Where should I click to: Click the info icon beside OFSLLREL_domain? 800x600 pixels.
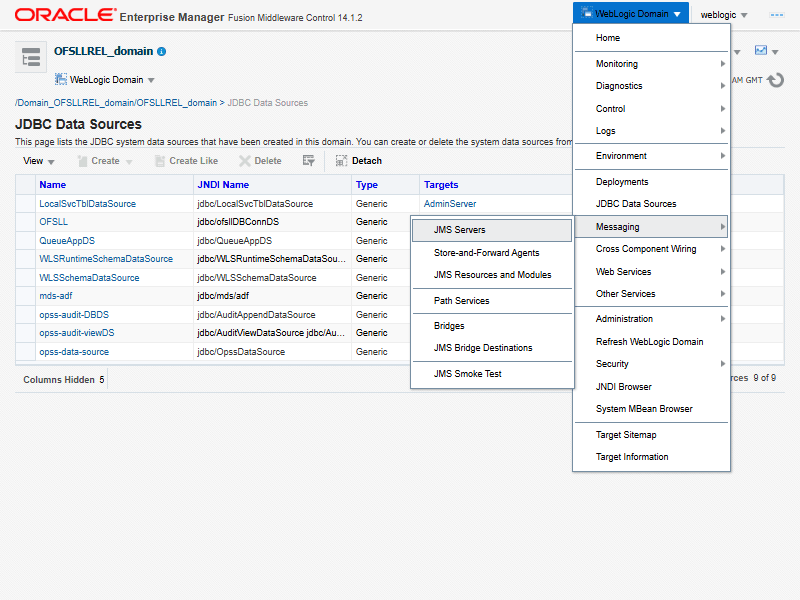coord(162,52)
